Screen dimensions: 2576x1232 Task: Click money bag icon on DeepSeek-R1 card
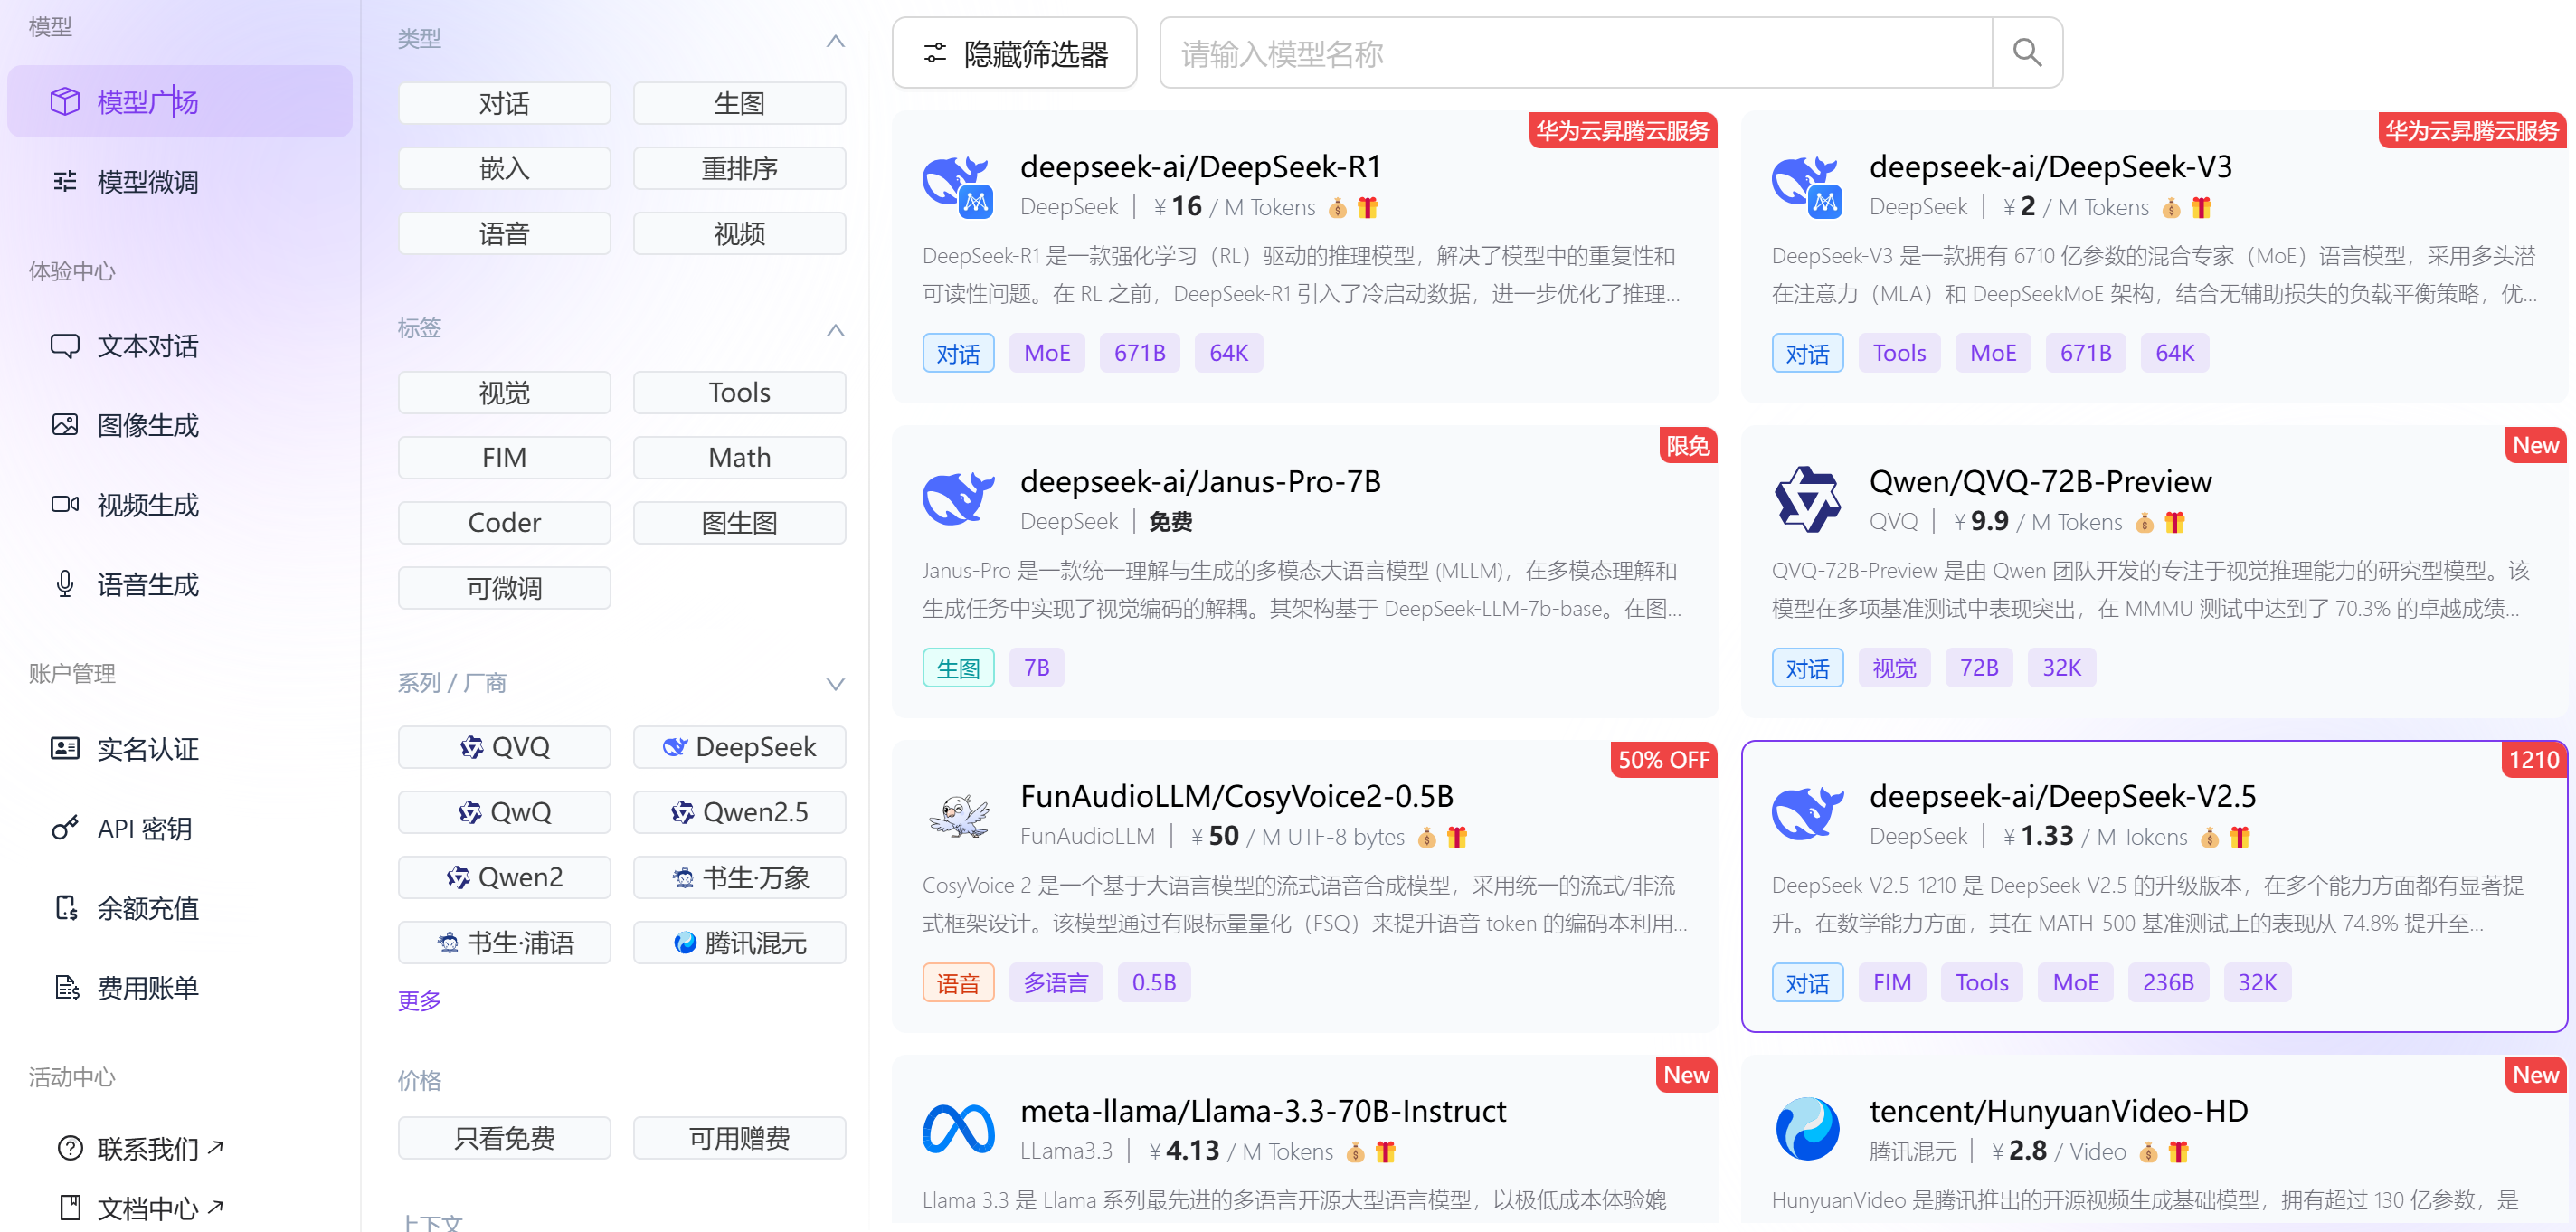coord(1337,208)
